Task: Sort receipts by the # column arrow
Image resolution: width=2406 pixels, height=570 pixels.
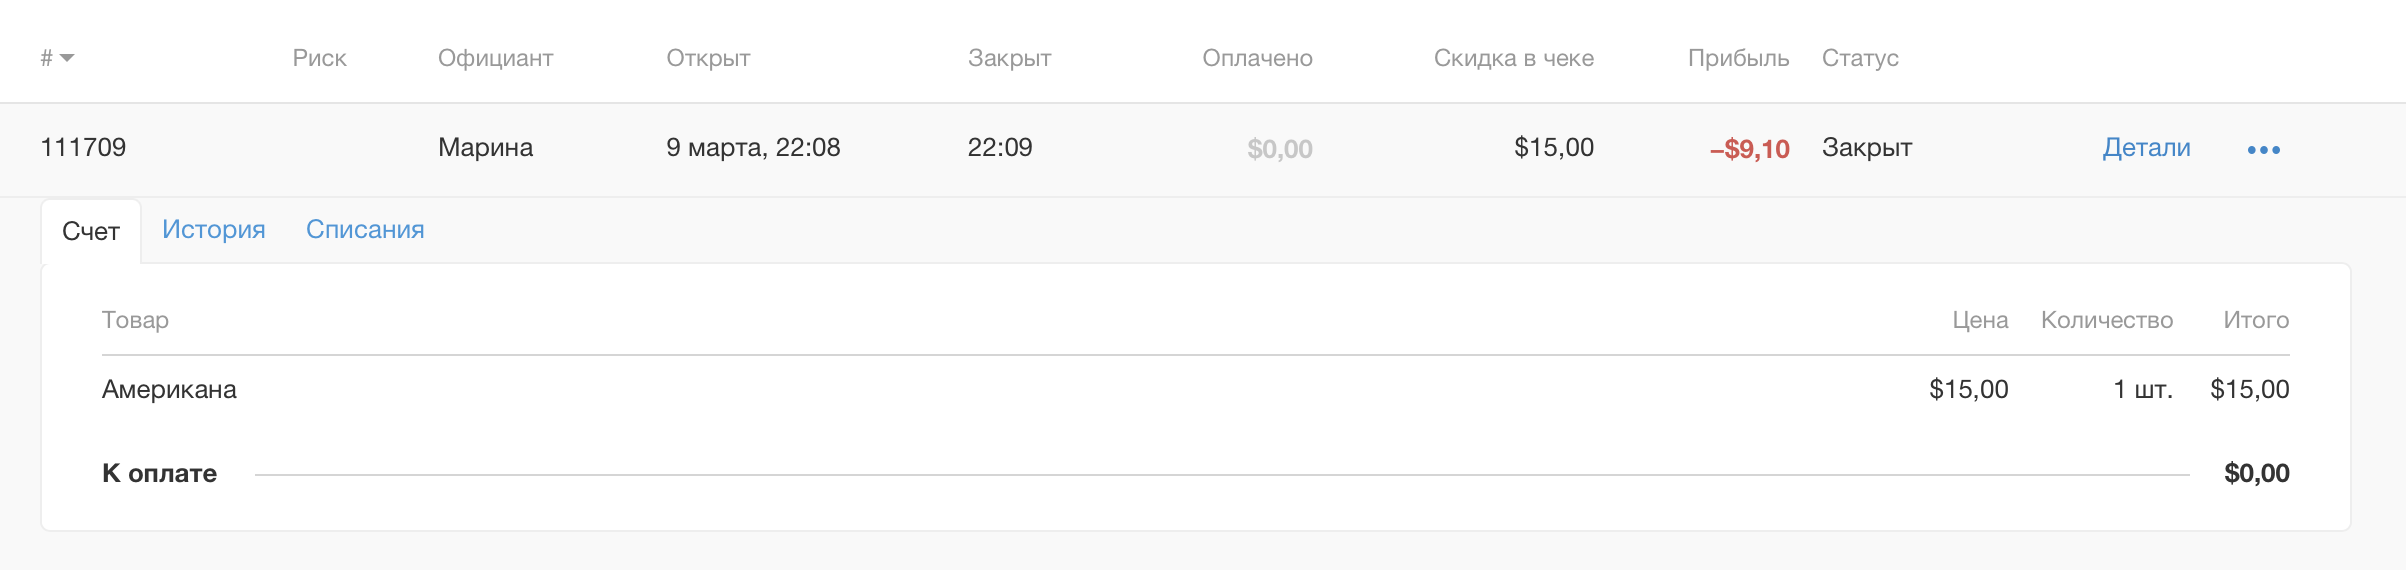Action: pyautogui.click(x=66, y=58)
